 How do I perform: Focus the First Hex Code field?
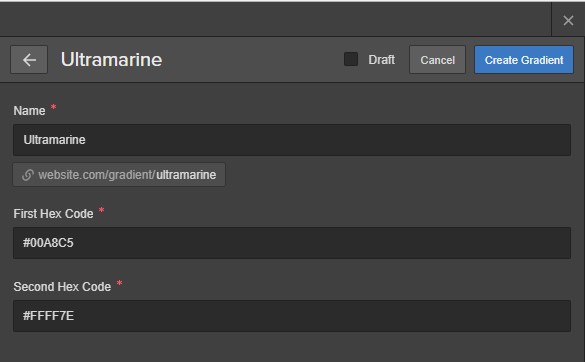pos(292,243)
